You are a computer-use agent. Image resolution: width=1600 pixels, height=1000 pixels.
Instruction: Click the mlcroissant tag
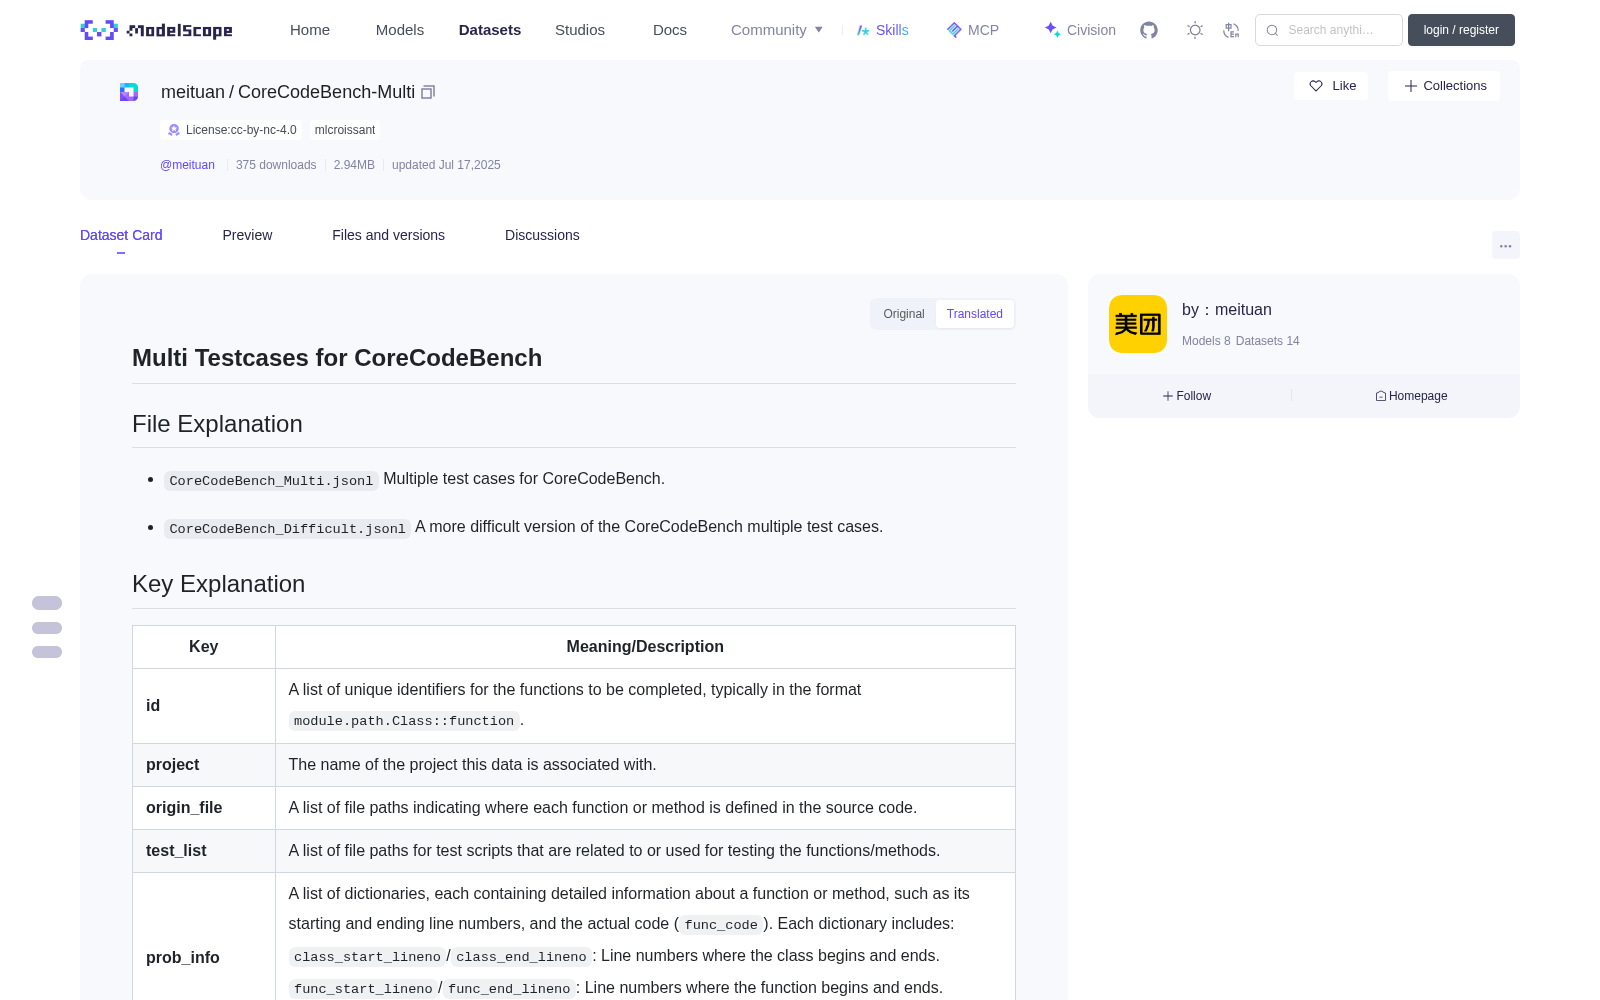(345, 130)
